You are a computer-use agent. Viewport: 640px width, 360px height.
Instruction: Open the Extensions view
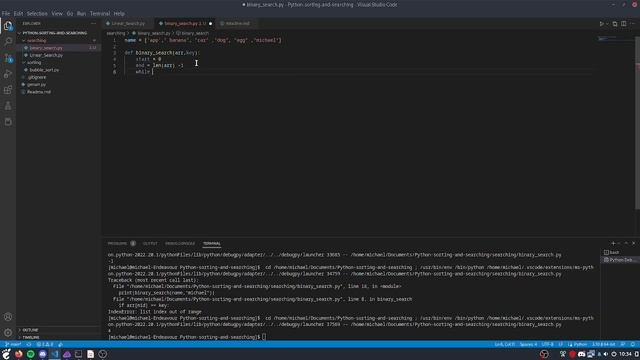click(8, 90)
